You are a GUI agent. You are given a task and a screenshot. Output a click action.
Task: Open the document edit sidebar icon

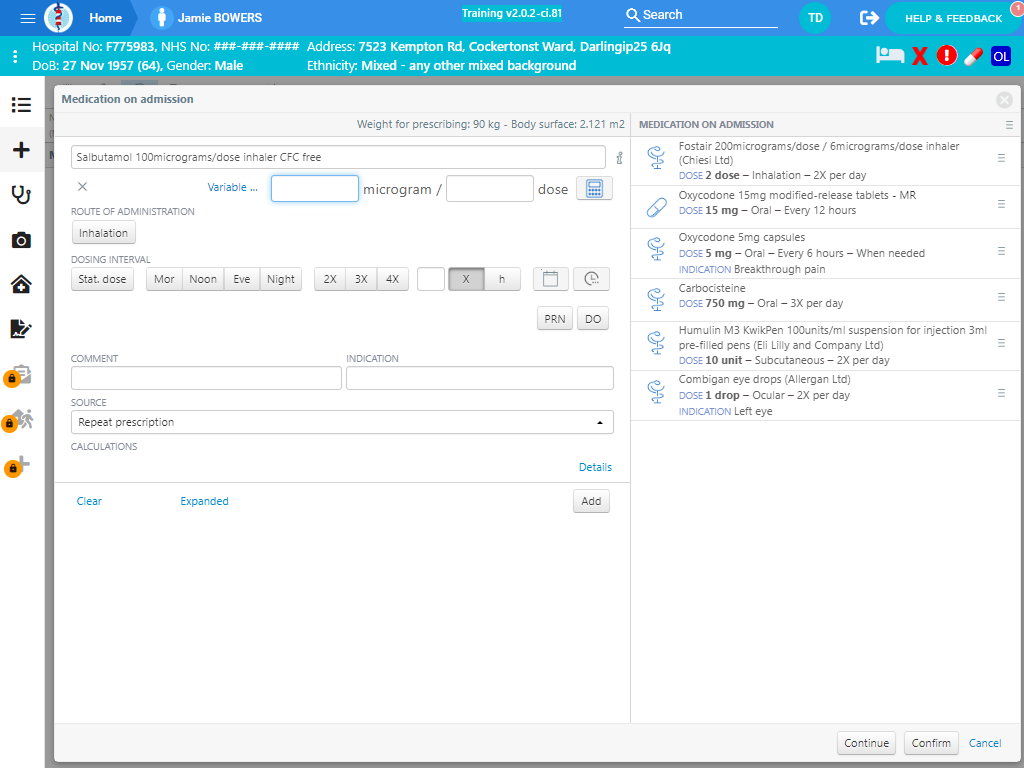(x=21, y=328)
